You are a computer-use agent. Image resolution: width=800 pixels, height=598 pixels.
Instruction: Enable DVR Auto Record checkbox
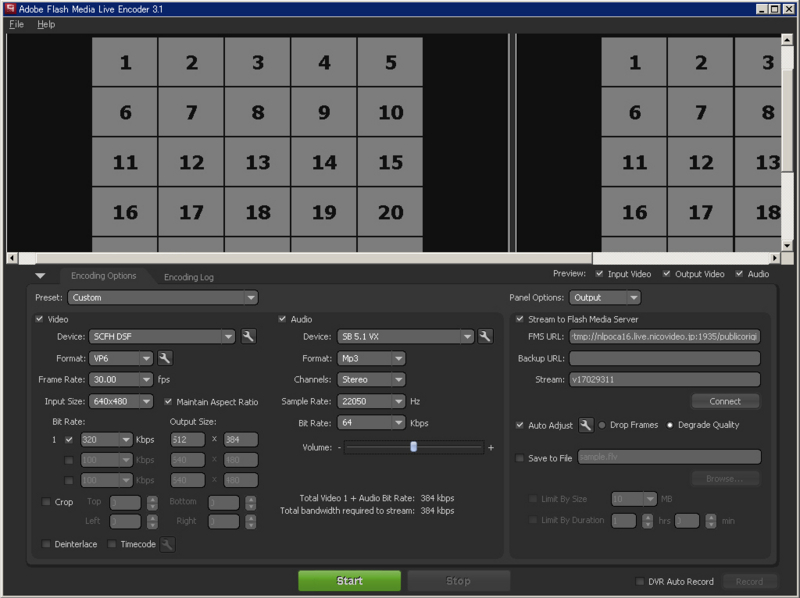(x=639, y=581)
